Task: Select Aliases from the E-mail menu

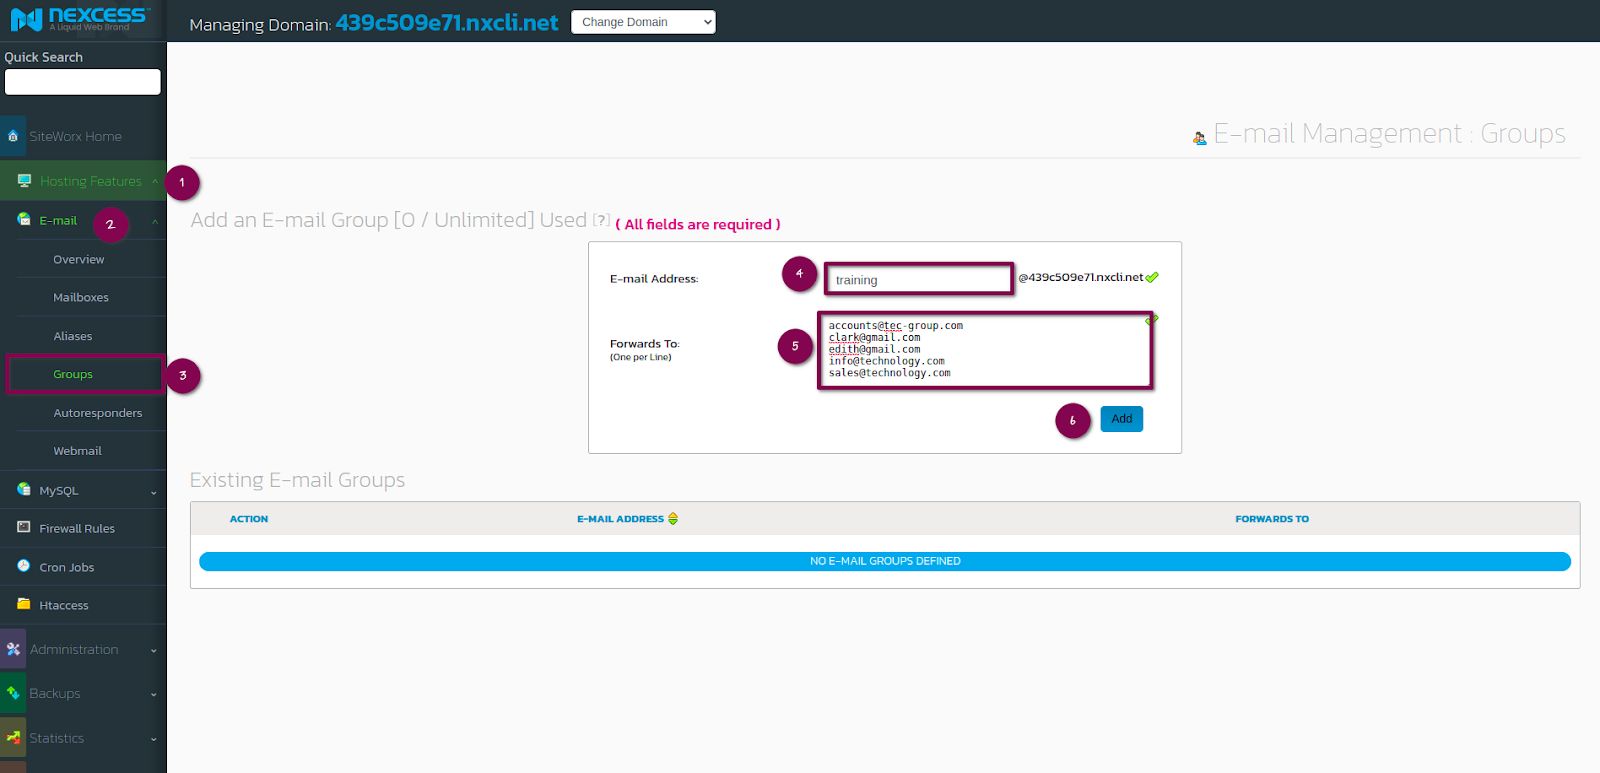Action: point(73,336)
